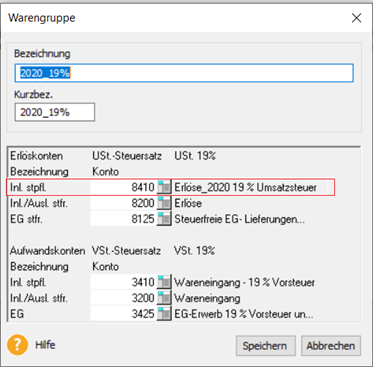Open account lookup icon for 8410
The width and height of the screenshot is (373, 367).
pos(164,187)
